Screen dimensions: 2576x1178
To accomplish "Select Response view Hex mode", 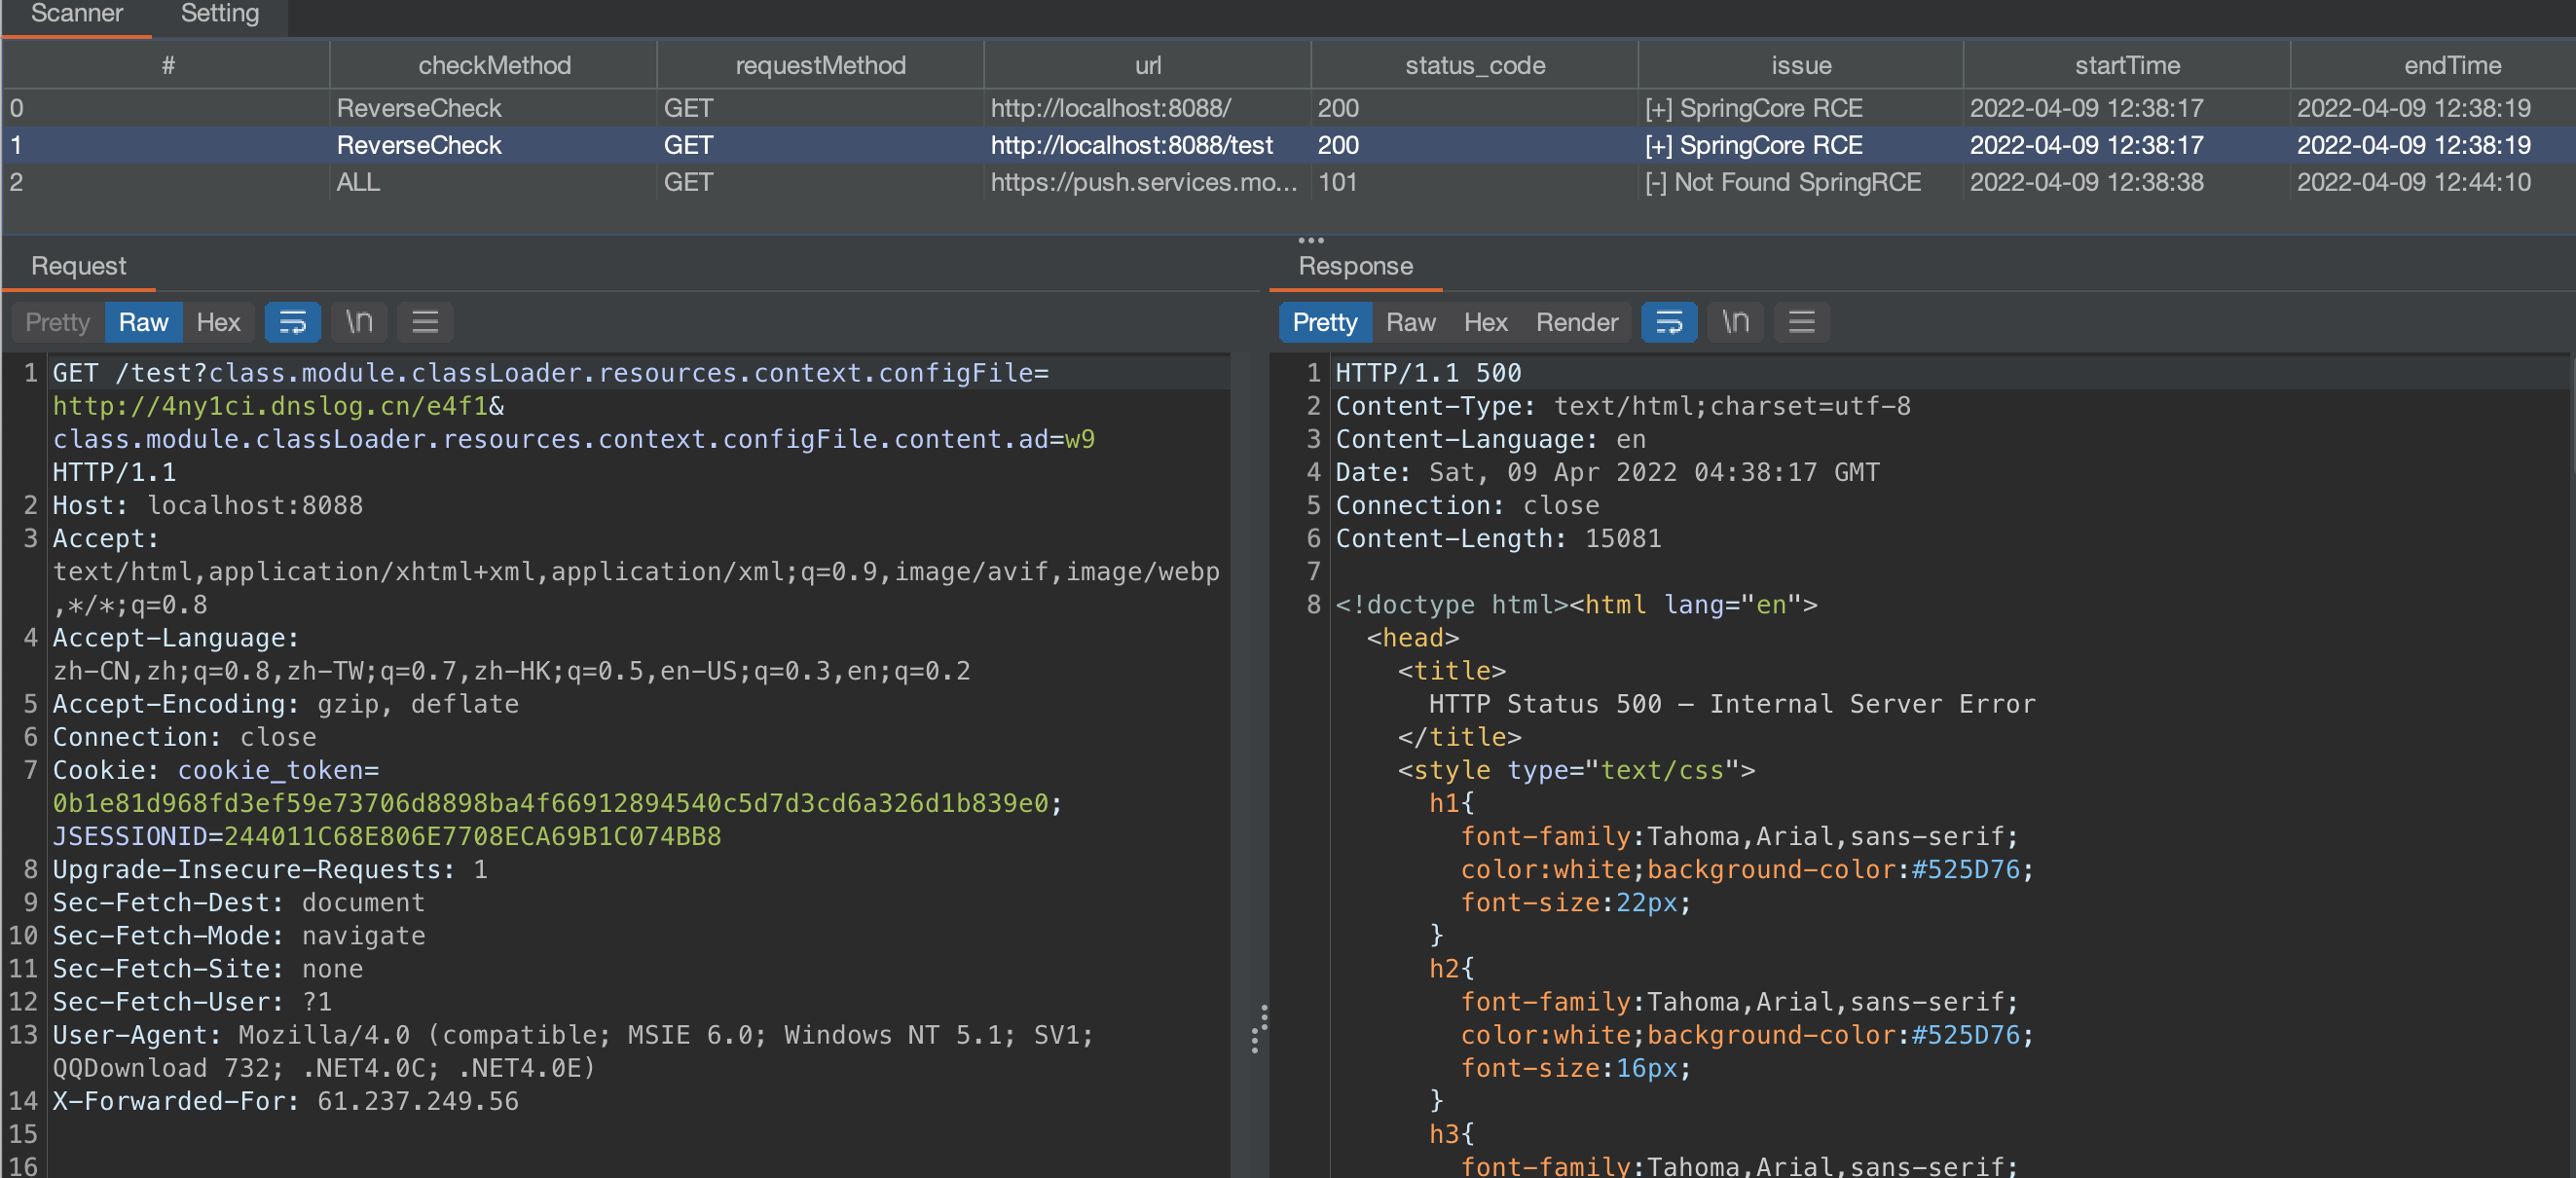I will [1485, 322].
